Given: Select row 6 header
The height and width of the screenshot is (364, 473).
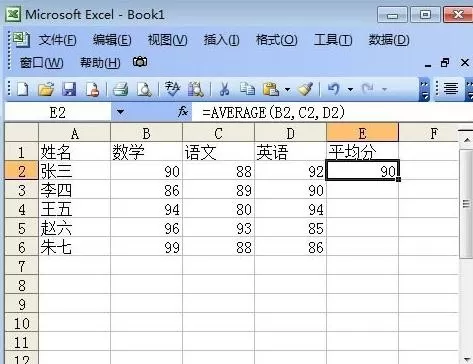Looking at the screenshot, I should 22,247.
